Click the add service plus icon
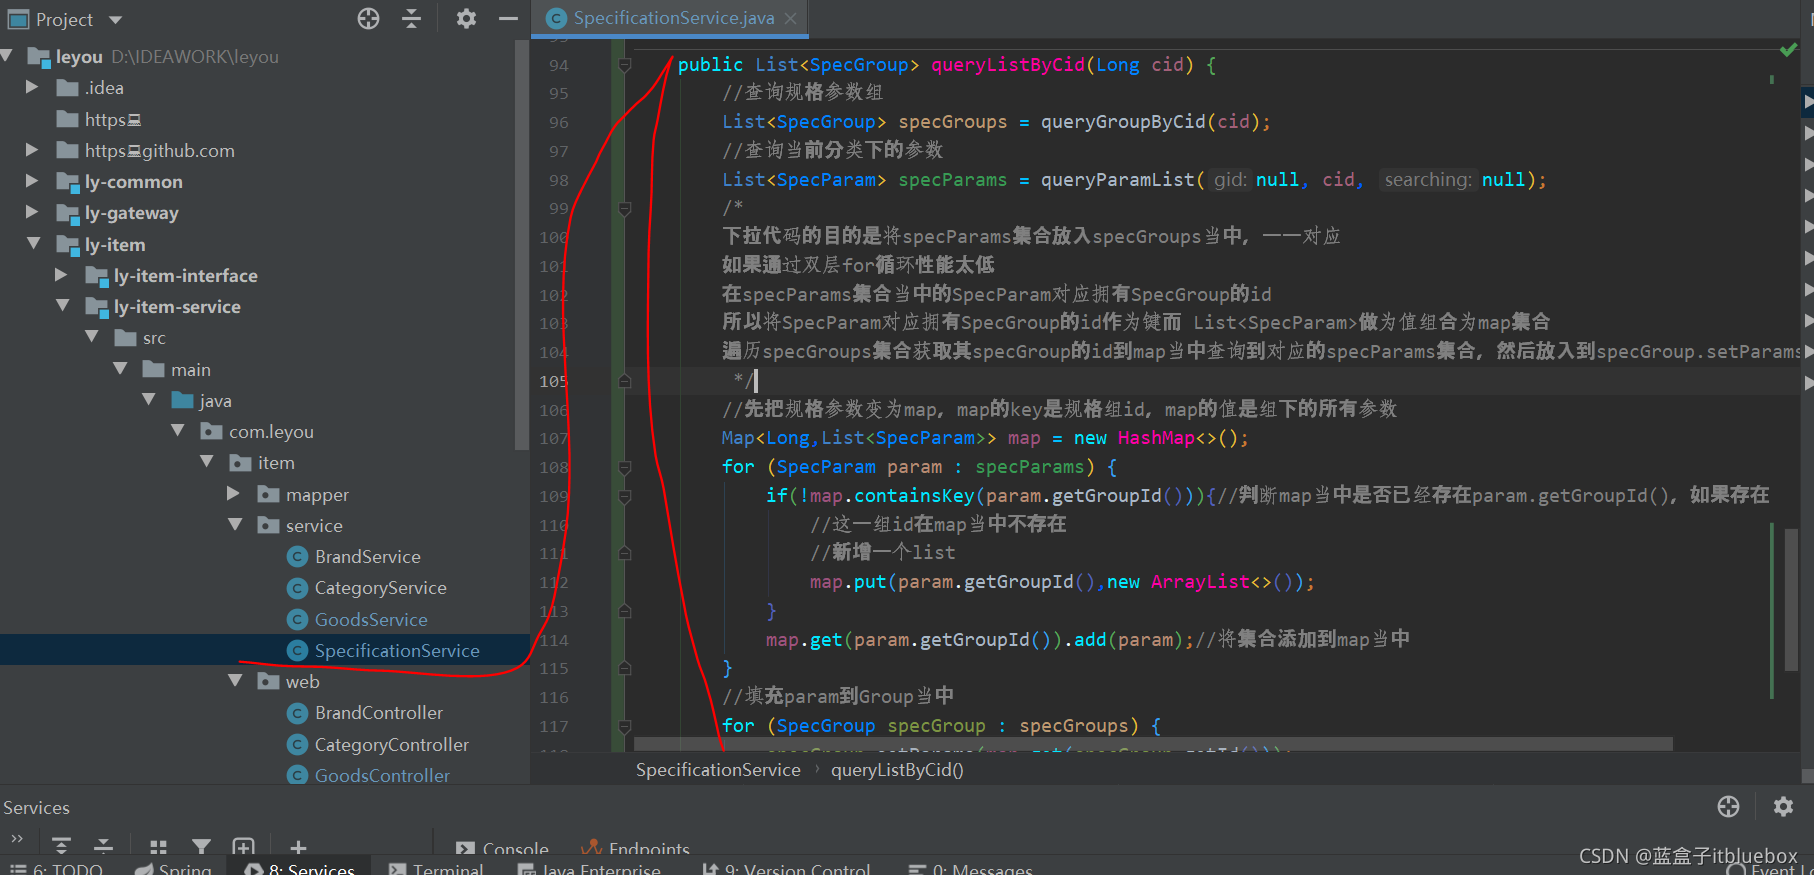Image resolution: width=1814 pixels, height=875 pixels. coord(298,846)
